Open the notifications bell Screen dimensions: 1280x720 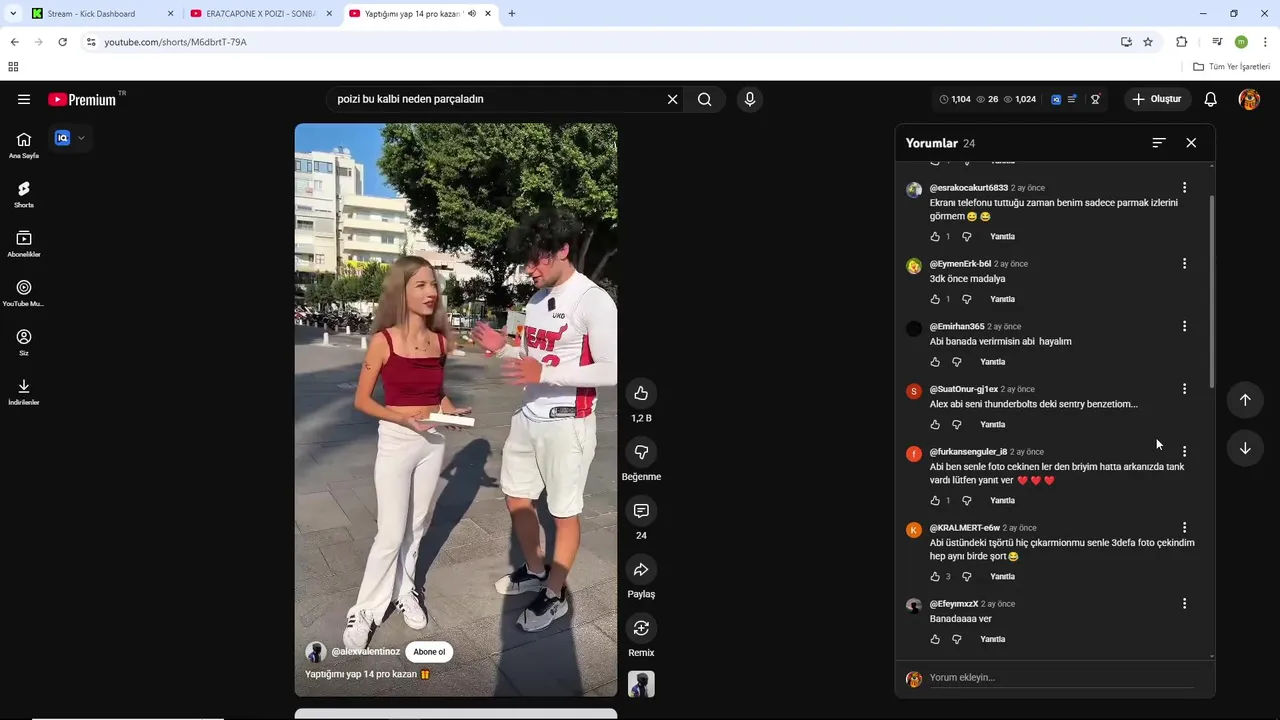click(x=1210, y=99)
